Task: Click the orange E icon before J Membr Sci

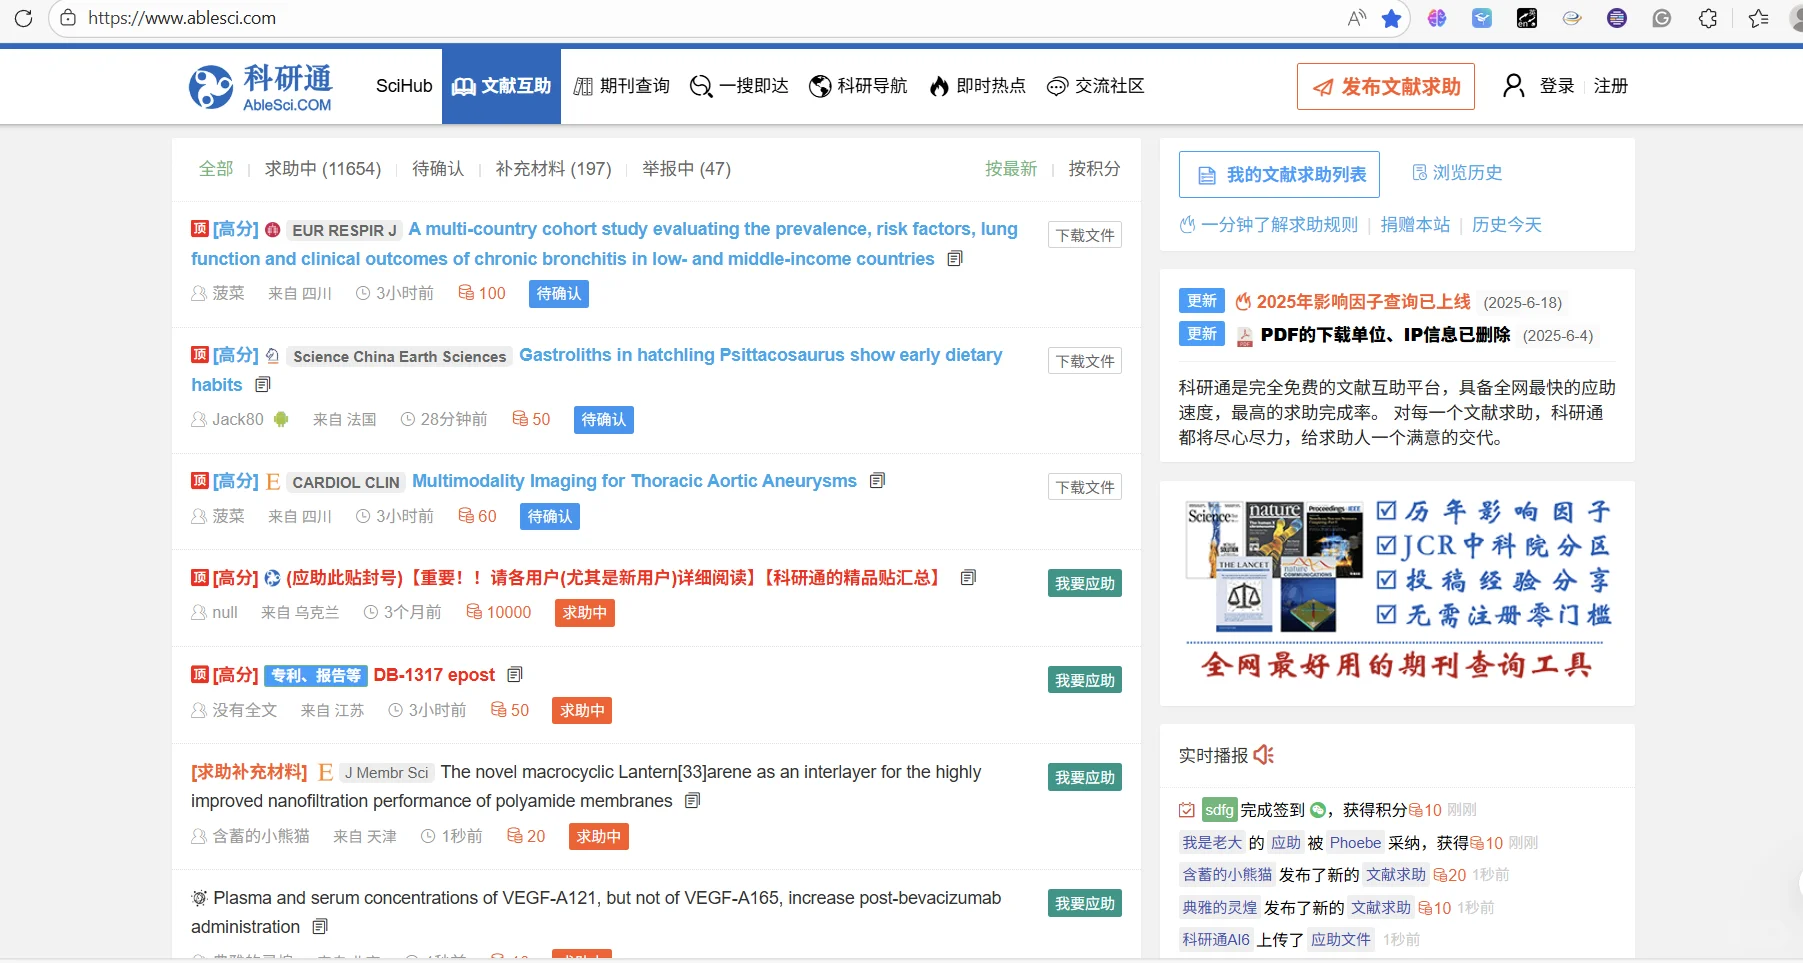Action: tap(325, 772)
